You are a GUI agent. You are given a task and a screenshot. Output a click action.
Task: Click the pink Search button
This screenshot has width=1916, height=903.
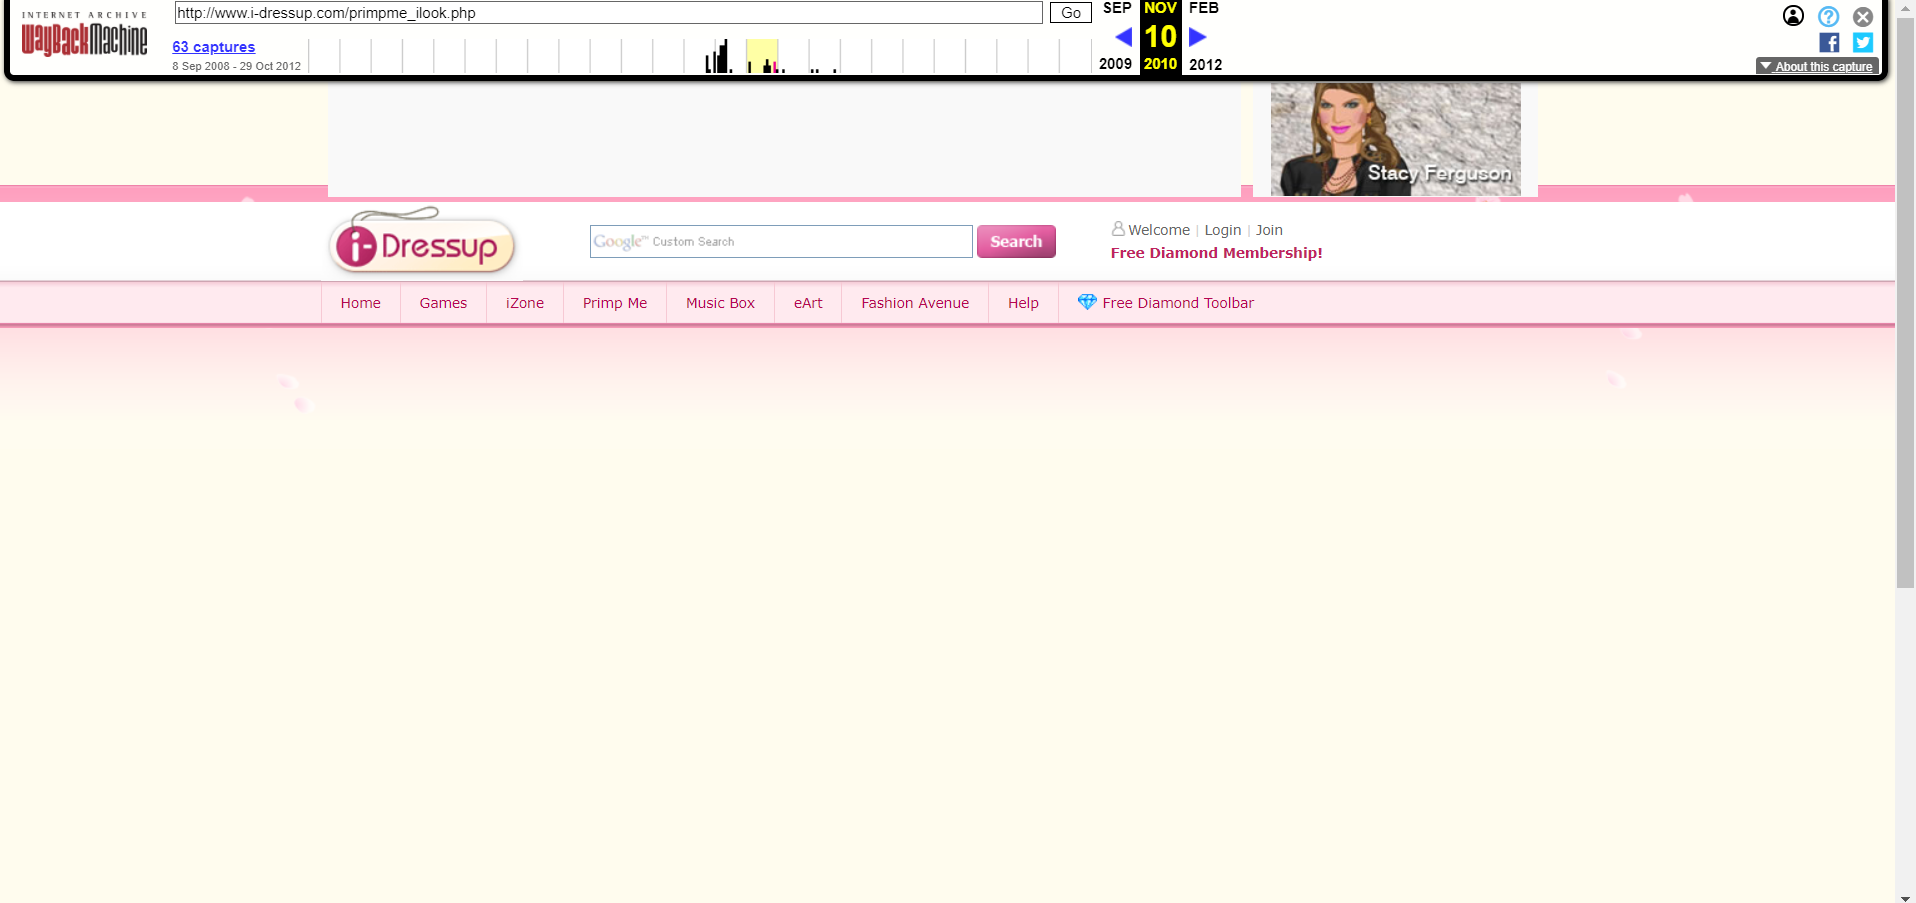click(x=1016, y=241)
